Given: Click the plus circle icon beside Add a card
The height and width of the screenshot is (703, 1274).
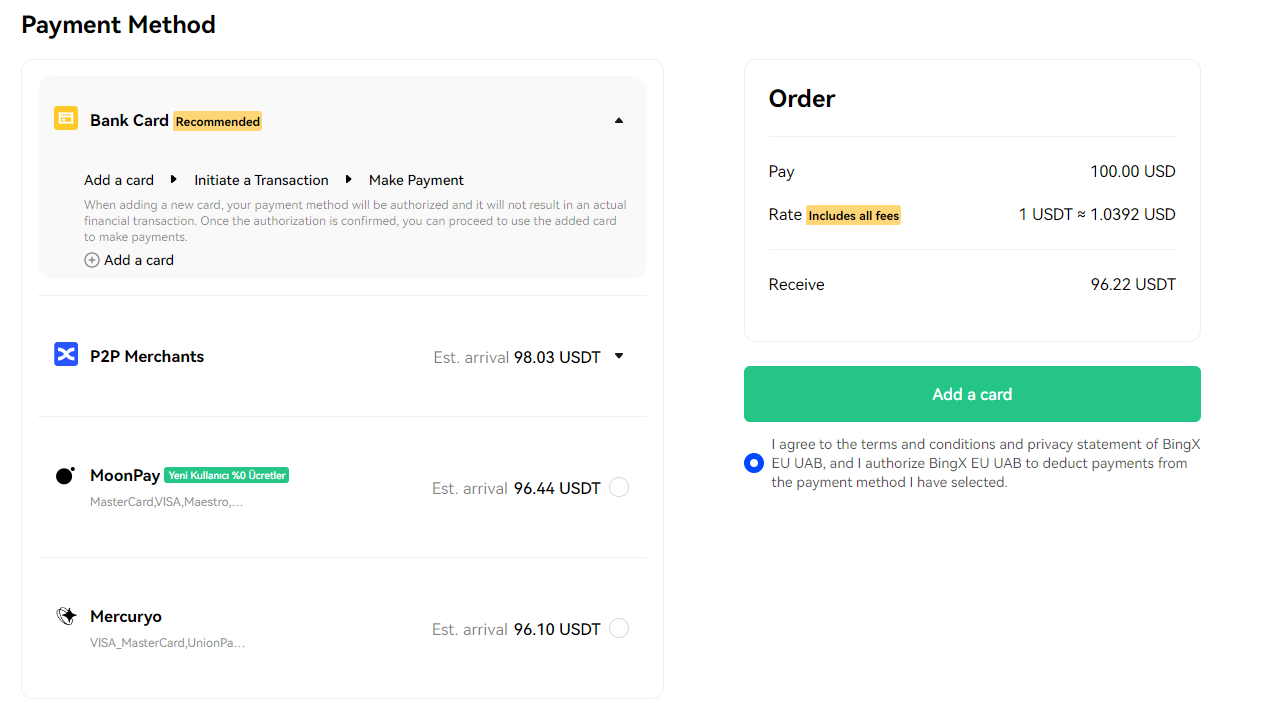Looking at the screenshot, I should click(x=92, y=260).
